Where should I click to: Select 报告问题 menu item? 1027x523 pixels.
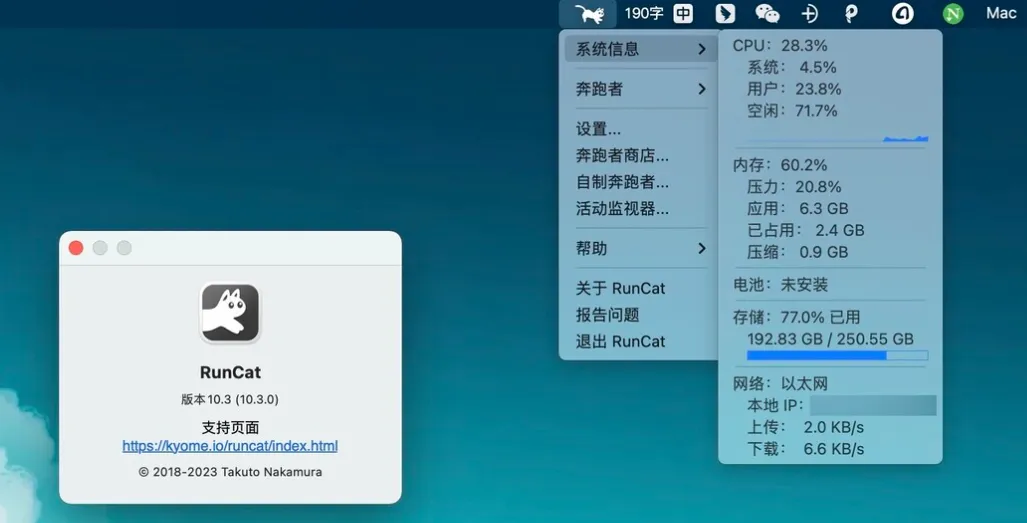point(607,315)
